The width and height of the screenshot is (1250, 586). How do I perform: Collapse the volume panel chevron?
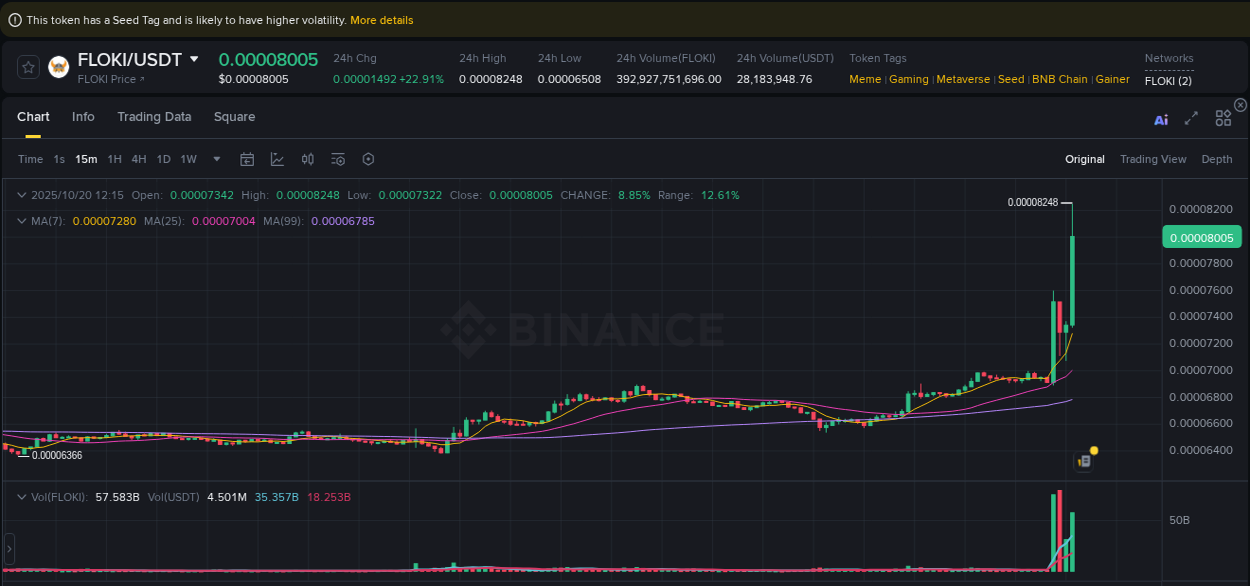click(x=22, y=496)
